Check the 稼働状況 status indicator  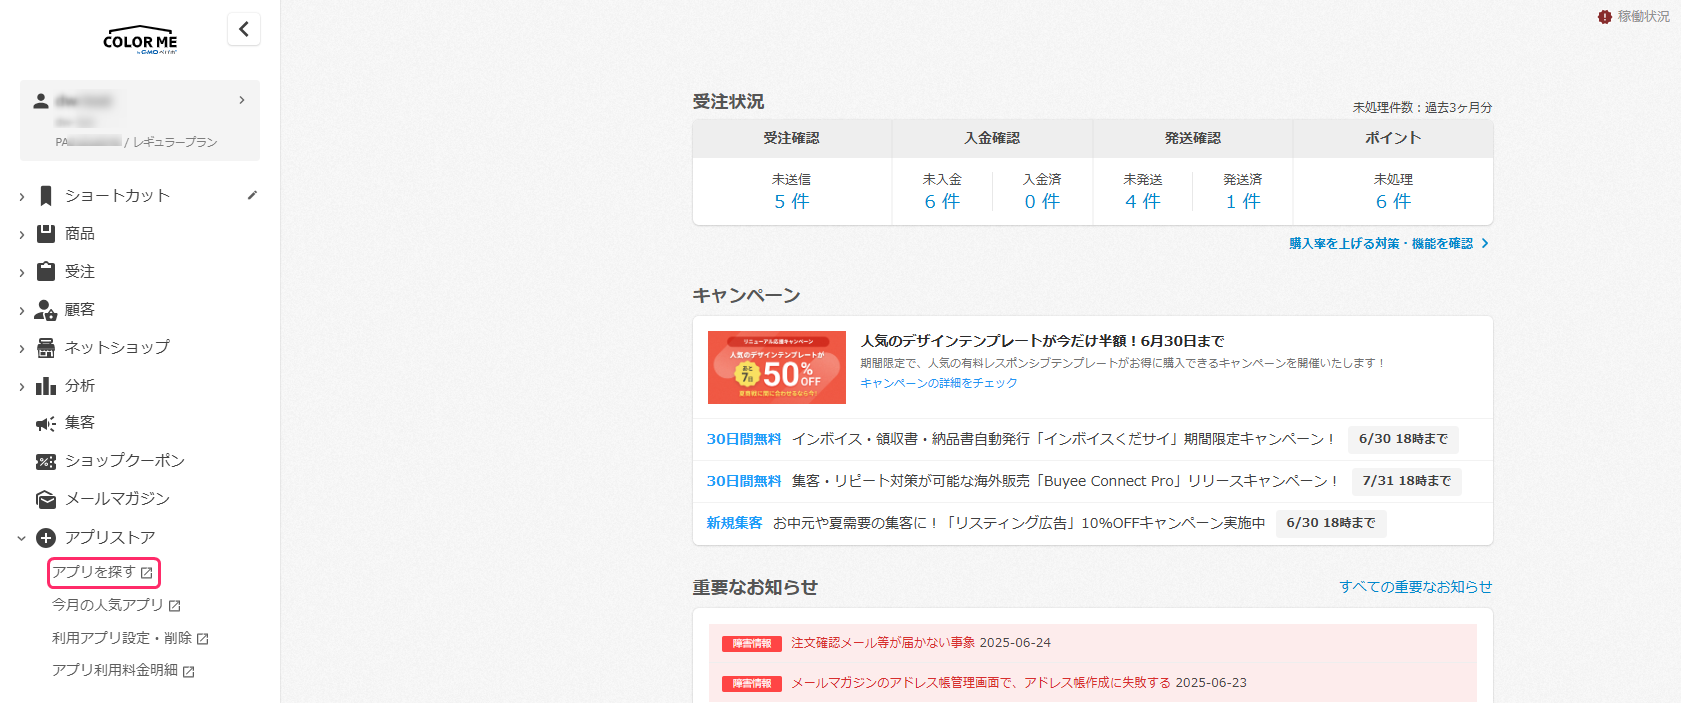coord(1634,17)
